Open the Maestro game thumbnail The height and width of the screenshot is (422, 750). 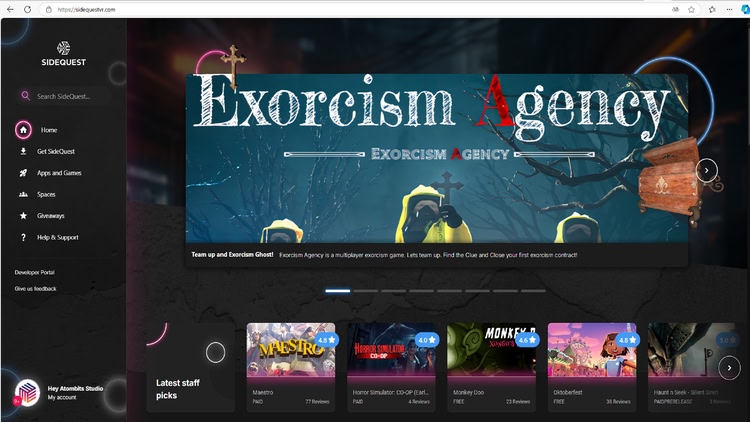pos(291,350)
